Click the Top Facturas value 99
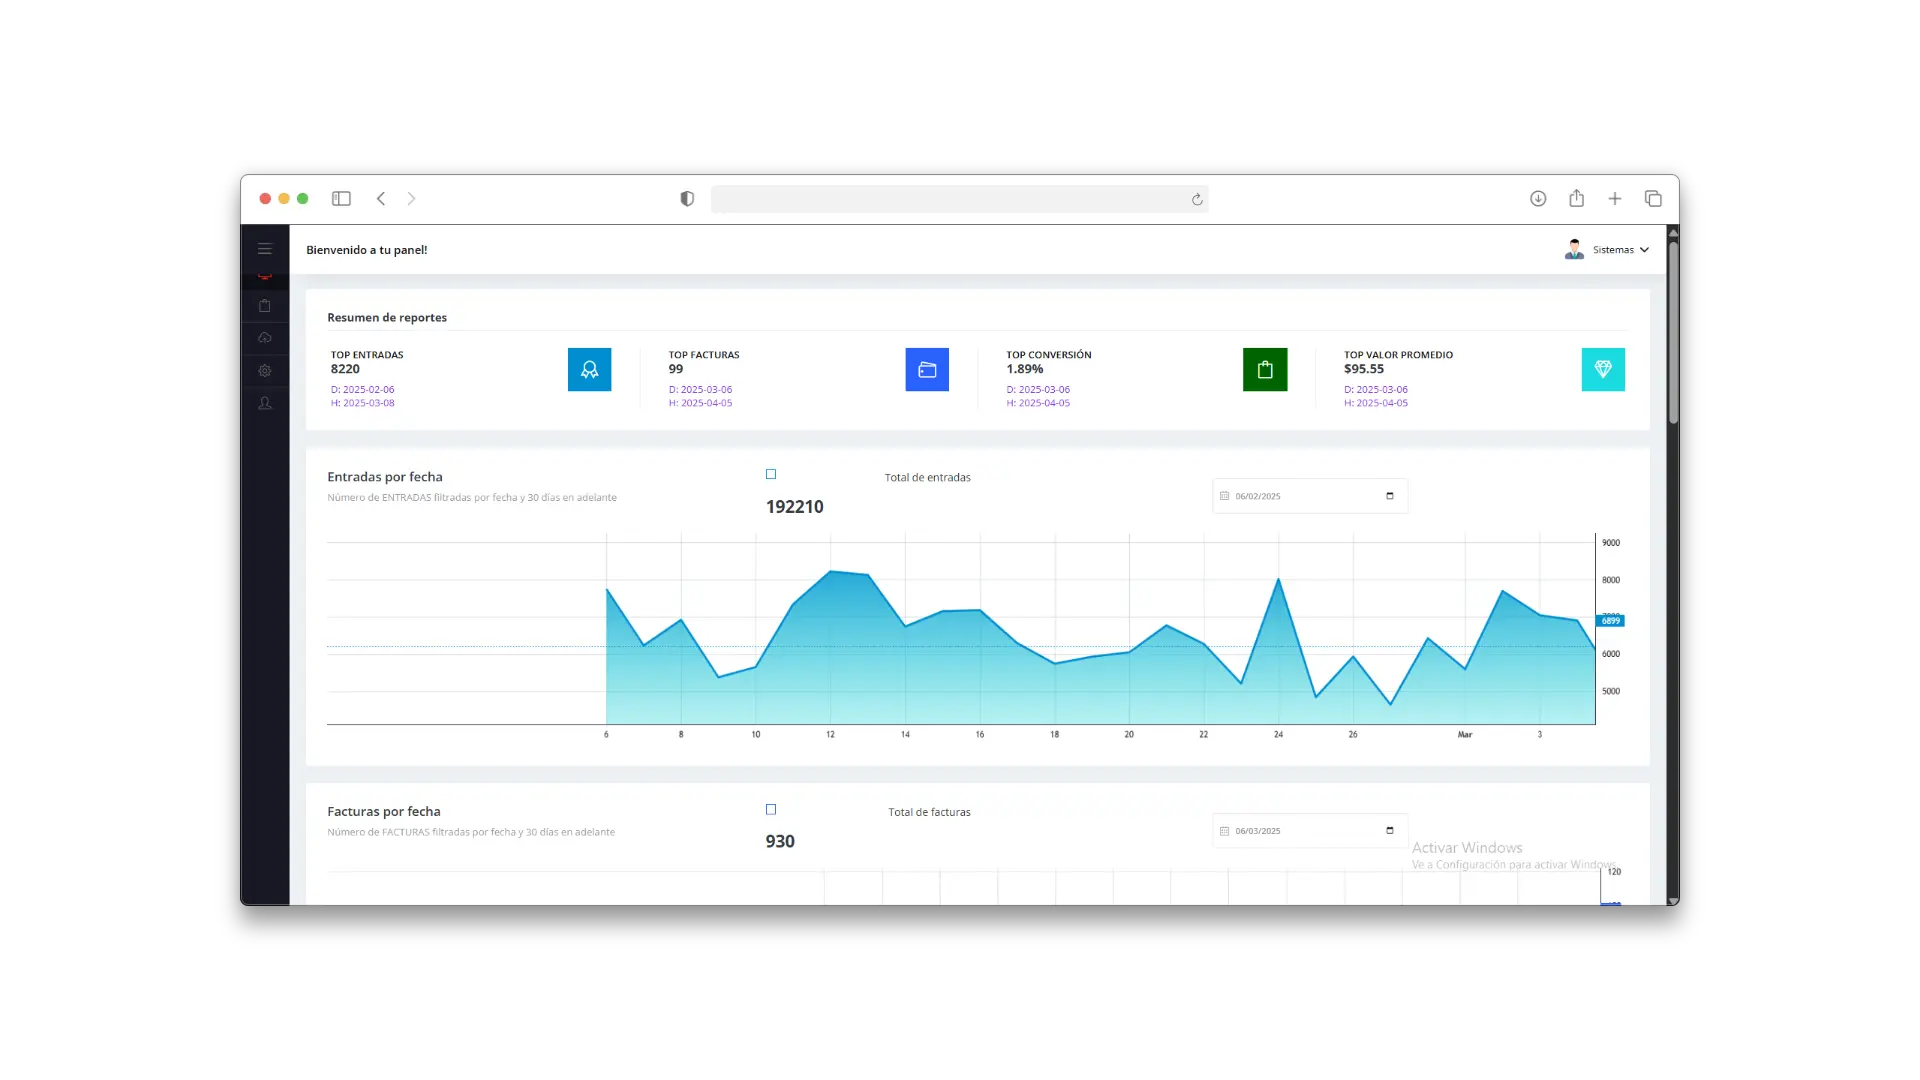This screenshot has height=1080, width=1920. pyautogui.click(x=676, y=369)
